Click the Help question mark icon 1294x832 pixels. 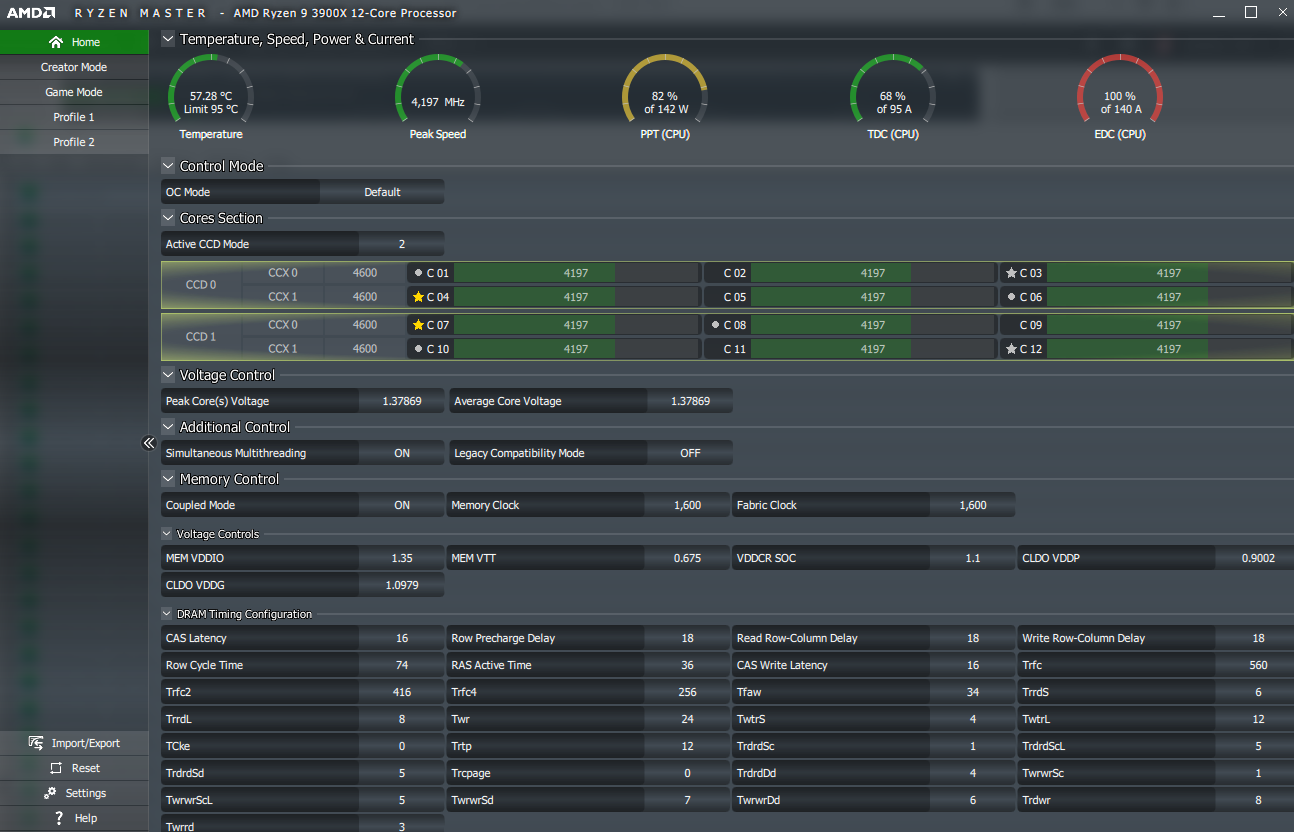60,818
